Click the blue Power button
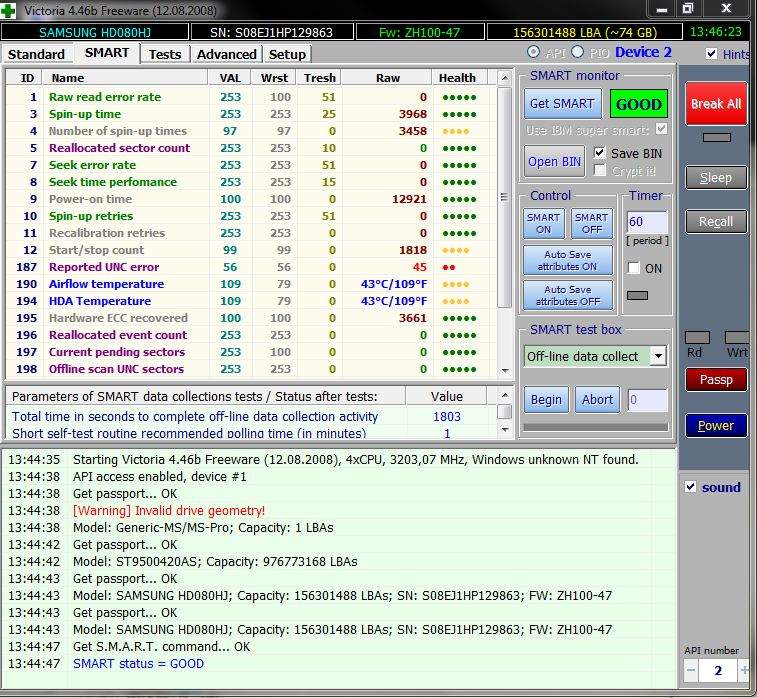The image size is (757, 698). tap(715, 425)
